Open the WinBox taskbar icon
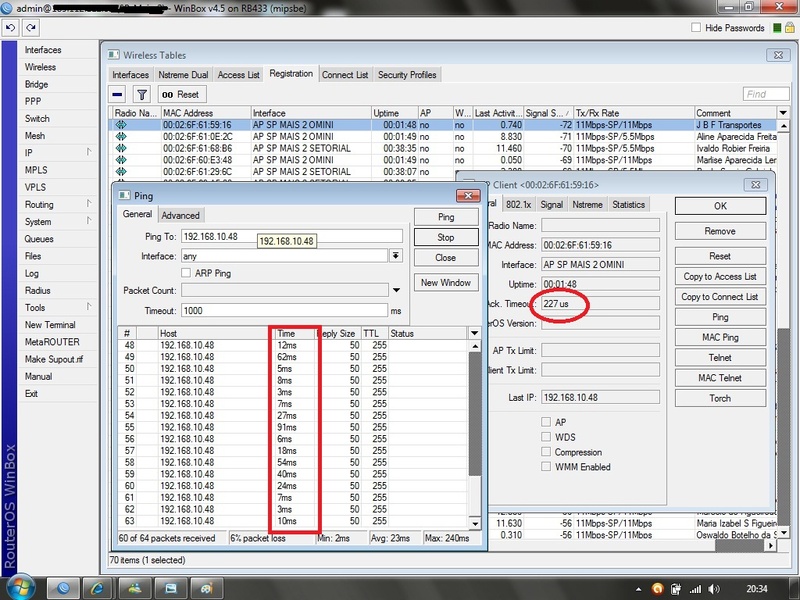This screenshot has height=600, width=800. (63, 588)
